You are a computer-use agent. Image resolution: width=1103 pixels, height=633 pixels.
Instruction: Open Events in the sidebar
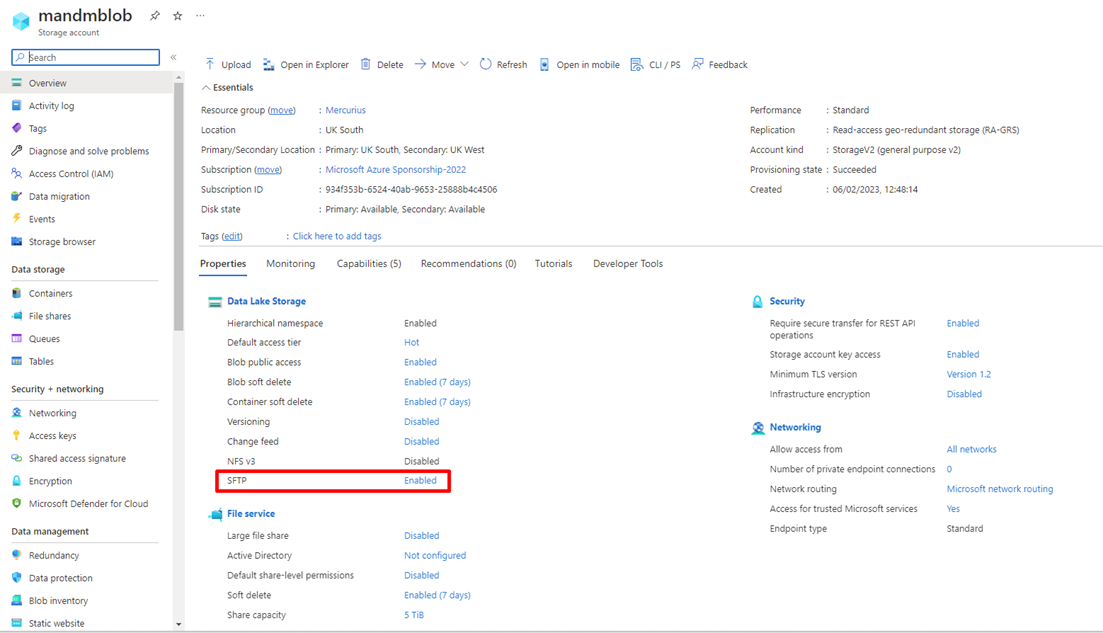click(42, 219)
